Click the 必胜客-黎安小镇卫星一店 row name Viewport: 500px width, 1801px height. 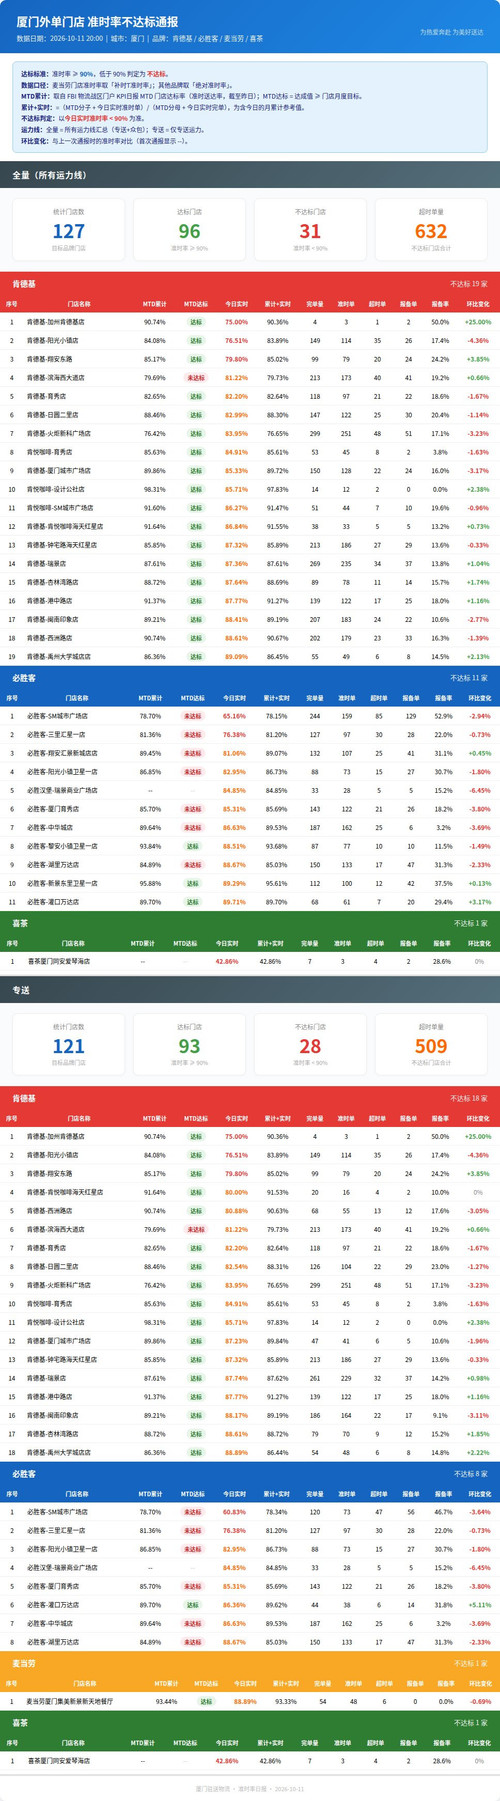click(x=62, y=846)
